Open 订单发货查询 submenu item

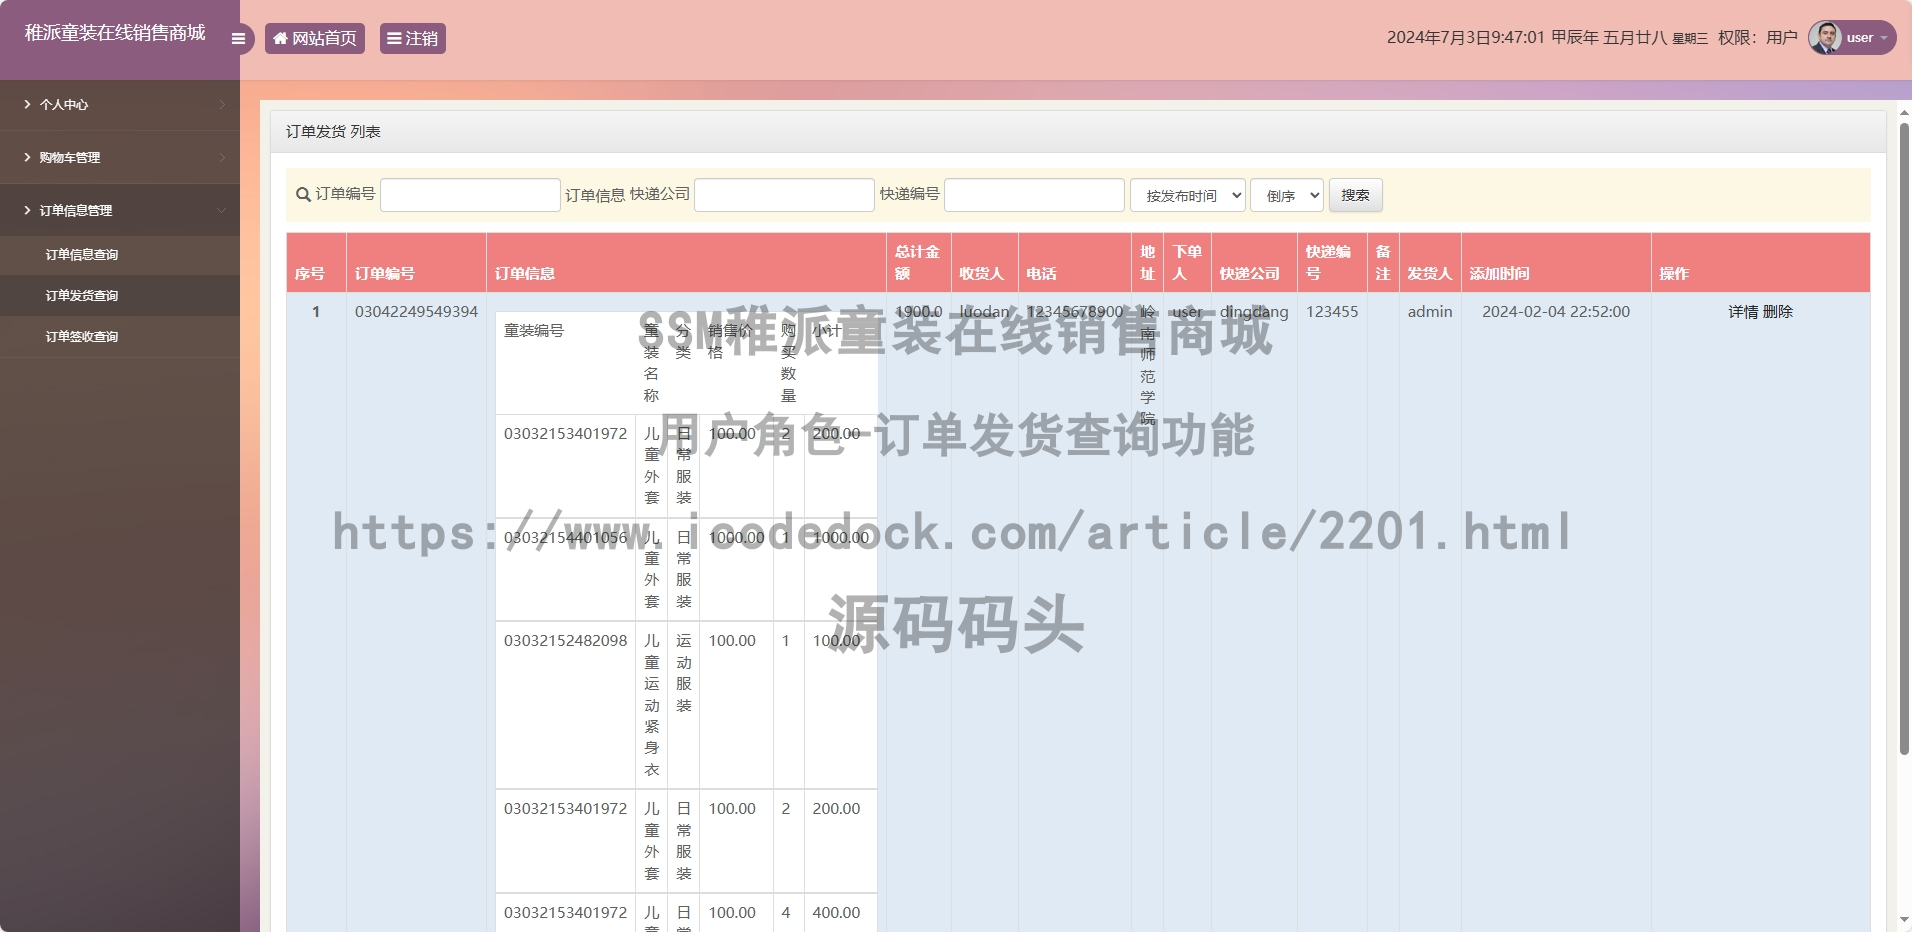point(120,296)
